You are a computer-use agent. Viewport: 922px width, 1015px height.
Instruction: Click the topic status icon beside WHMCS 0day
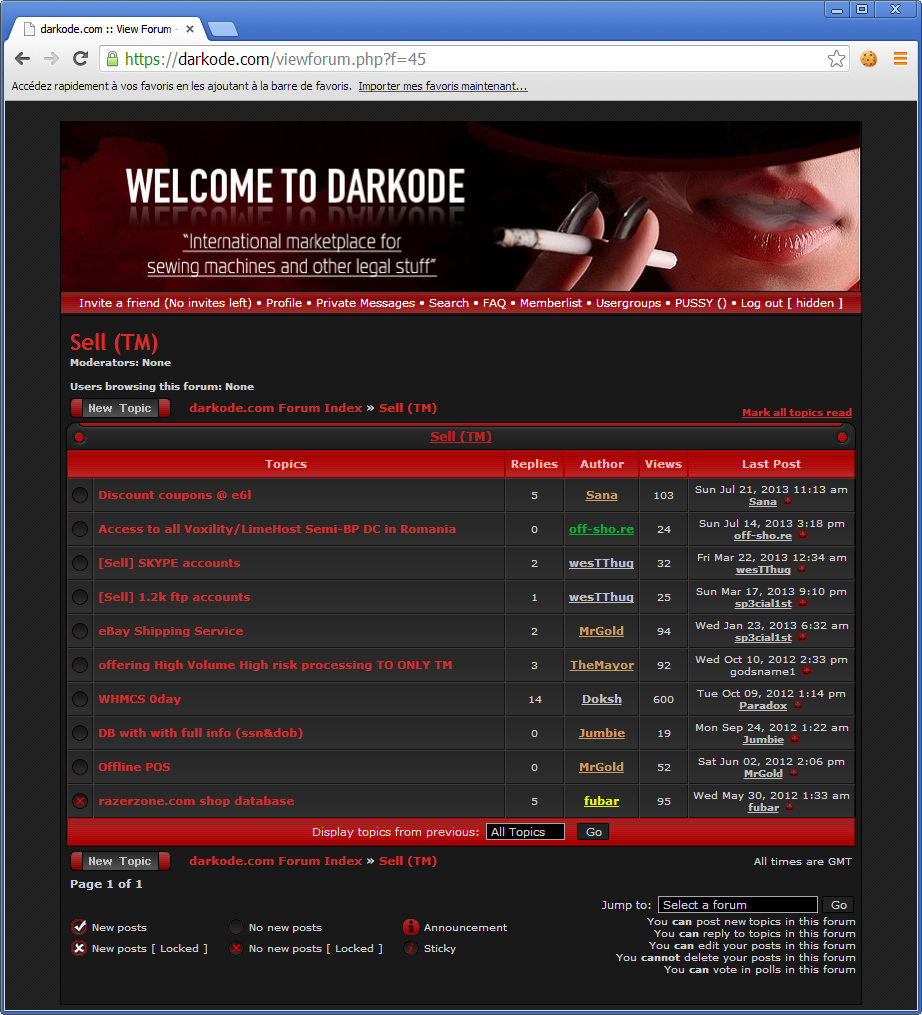click(x=80, y=699)
